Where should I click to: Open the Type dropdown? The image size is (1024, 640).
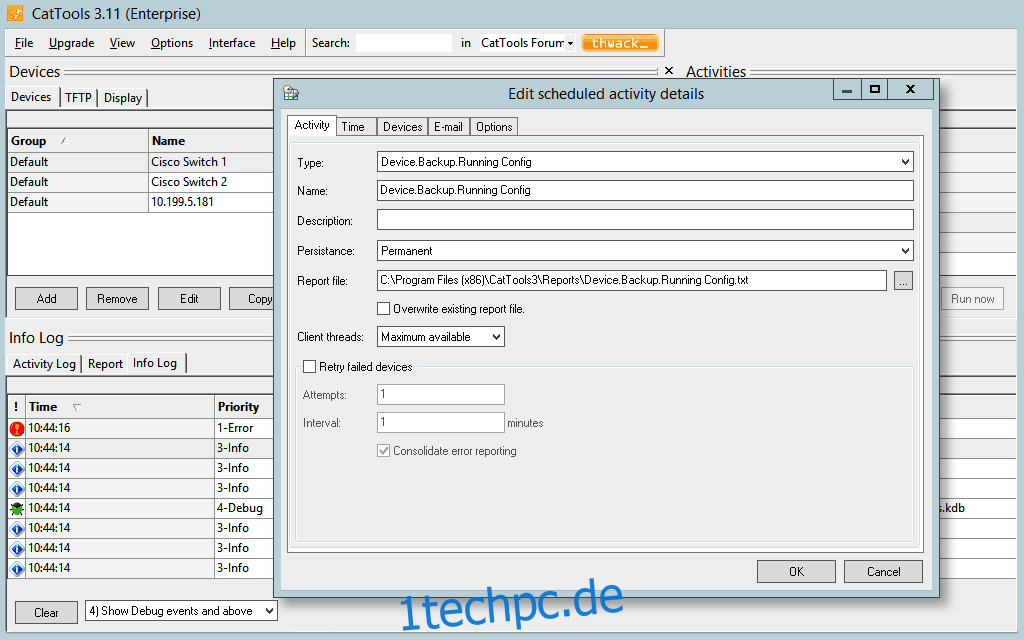click(905, 162)
